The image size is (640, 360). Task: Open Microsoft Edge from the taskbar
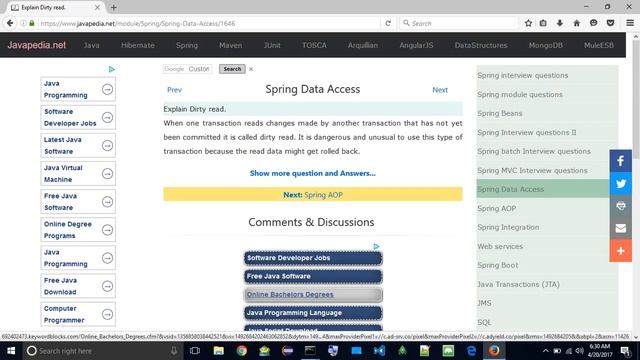click(x=471, y=351)
